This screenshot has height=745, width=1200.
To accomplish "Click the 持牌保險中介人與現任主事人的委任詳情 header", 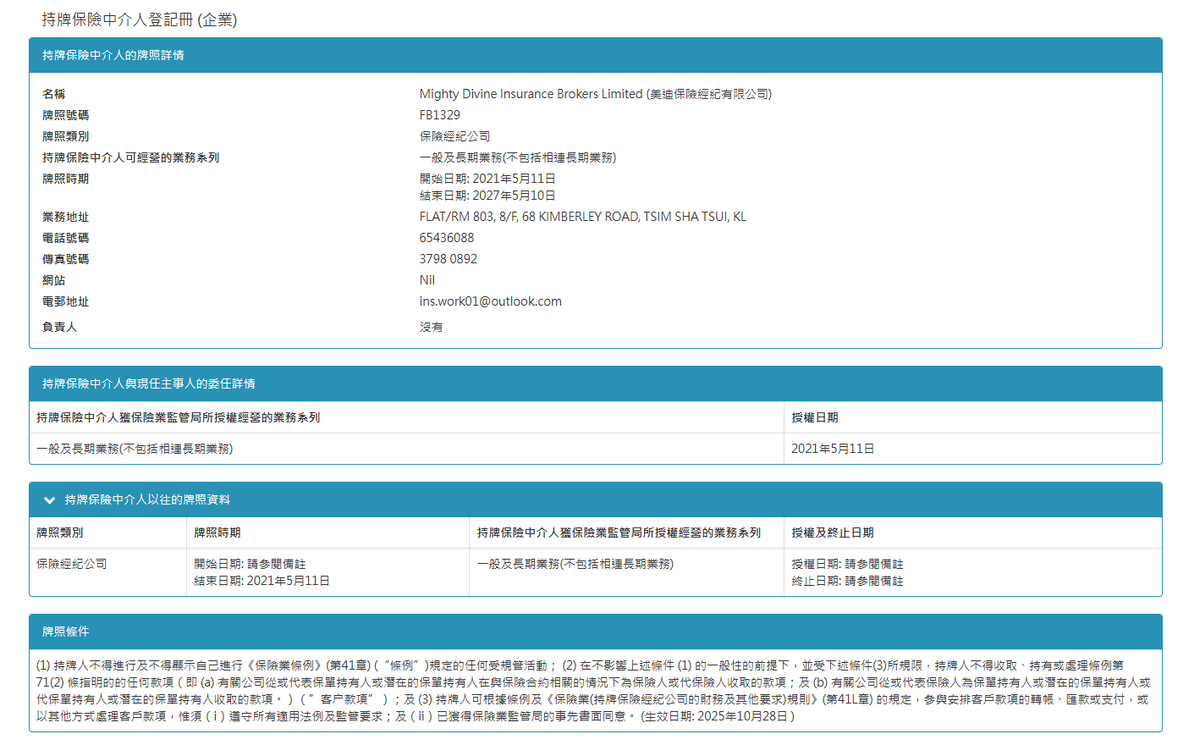I will point(148,383).
